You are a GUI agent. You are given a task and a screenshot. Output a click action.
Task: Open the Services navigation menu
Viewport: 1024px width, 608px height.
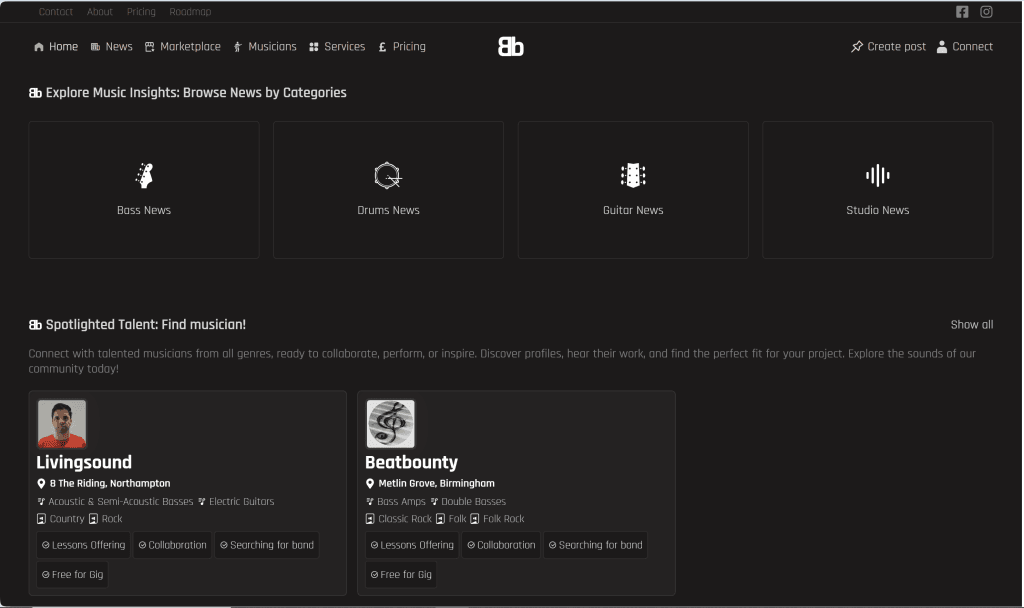tap(337, 47)
